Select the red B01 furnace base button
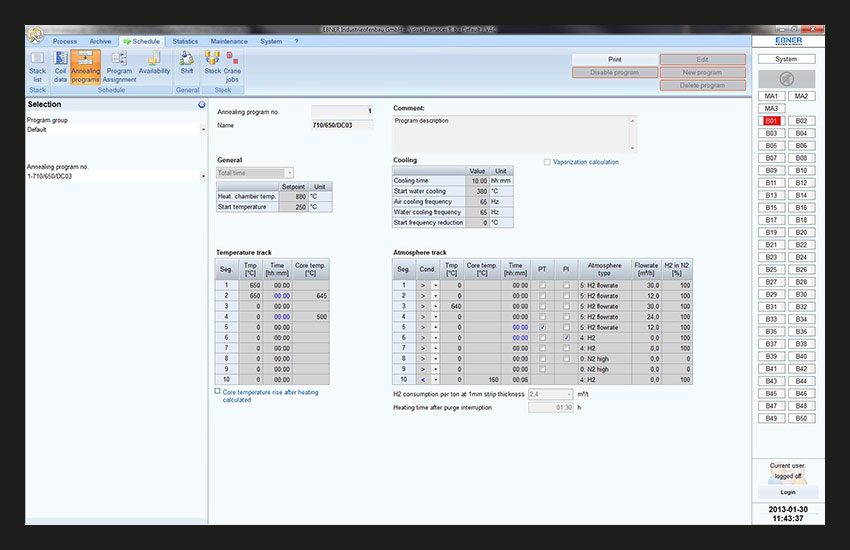Viewport: 850px width, 550px height. [771, 121]
